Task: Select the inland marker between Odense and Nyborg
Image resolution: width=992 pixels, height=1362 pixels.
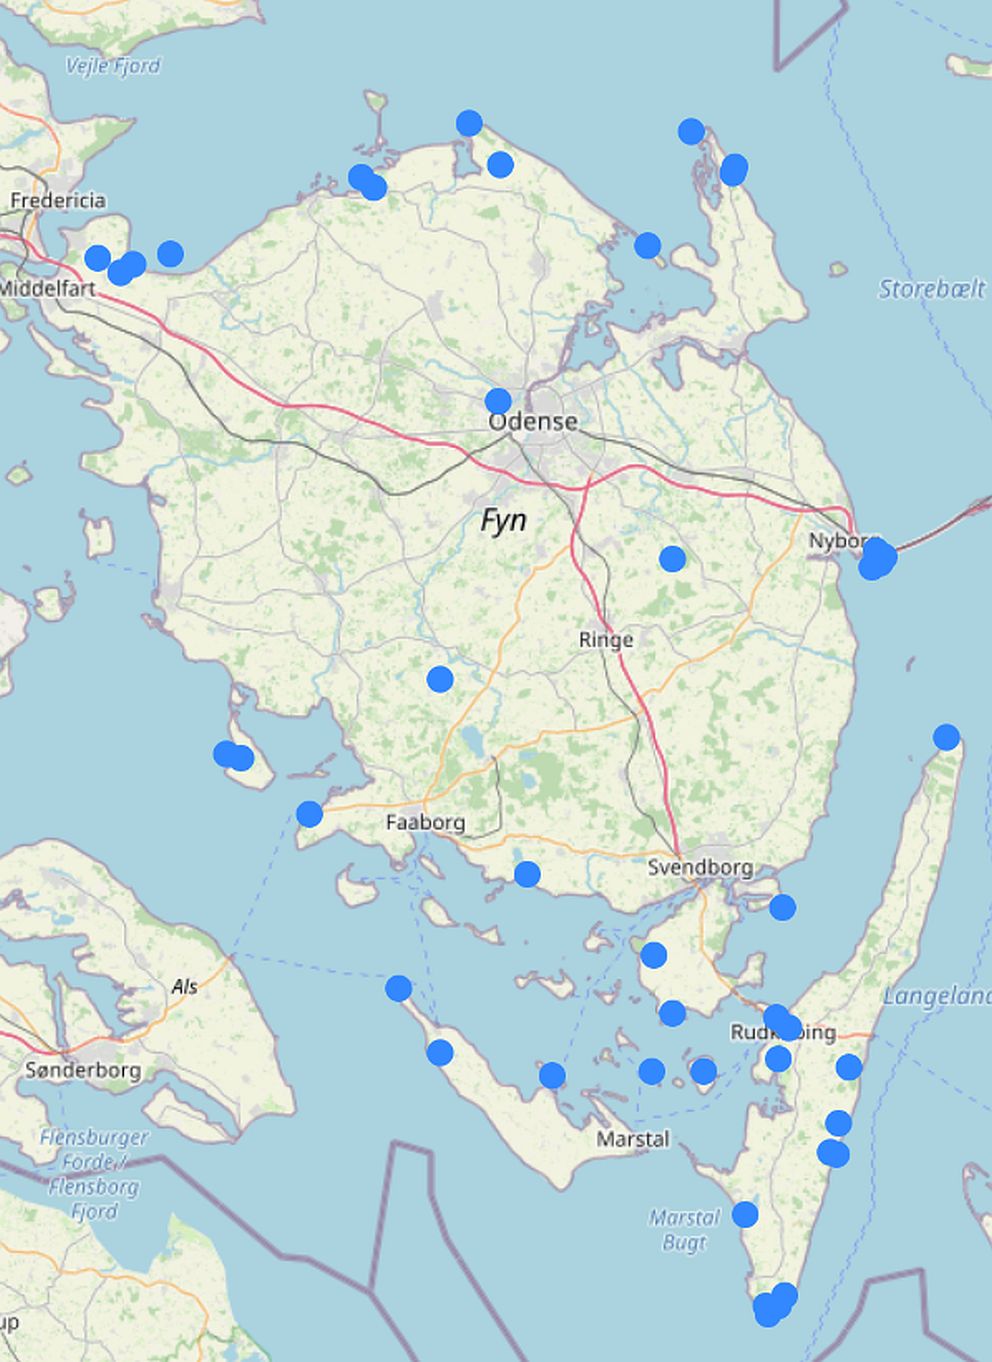Action: pyautogui.click(x=672, y=559)
